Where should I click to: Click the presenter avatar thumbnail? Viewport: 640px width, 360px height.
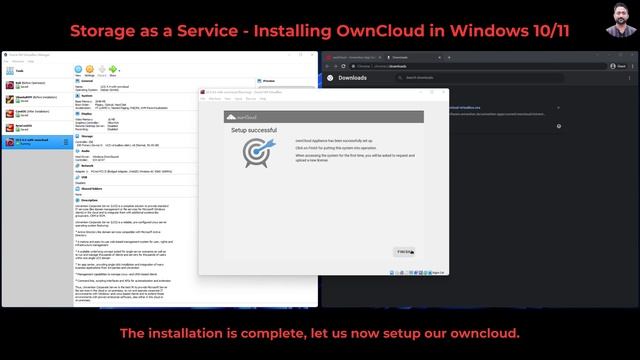click(620, 20)
